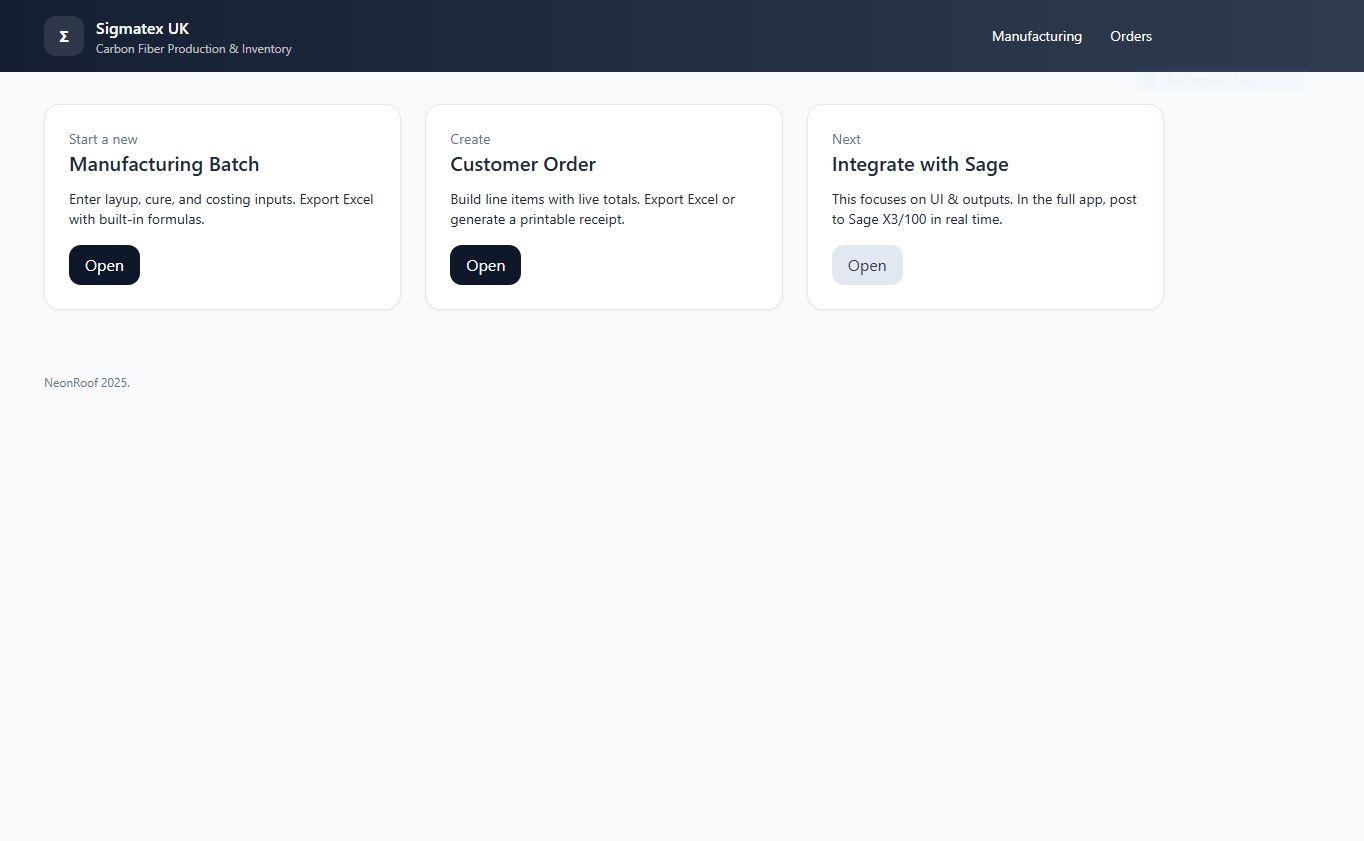Open the Manufacturing Batch form
The height and width of the screenshot is (841, 1364).
coord(104,265)
